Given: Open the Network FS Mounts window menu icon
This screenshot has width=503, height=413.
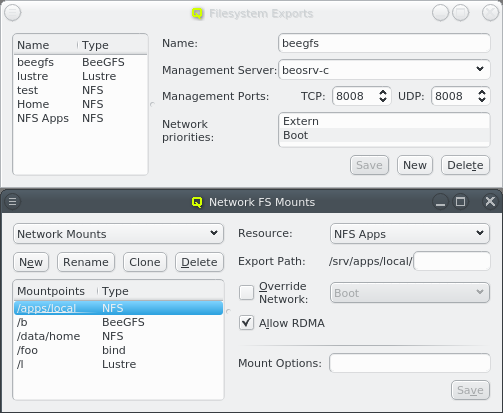Looking at the screenshot, I should pos(12,202).
